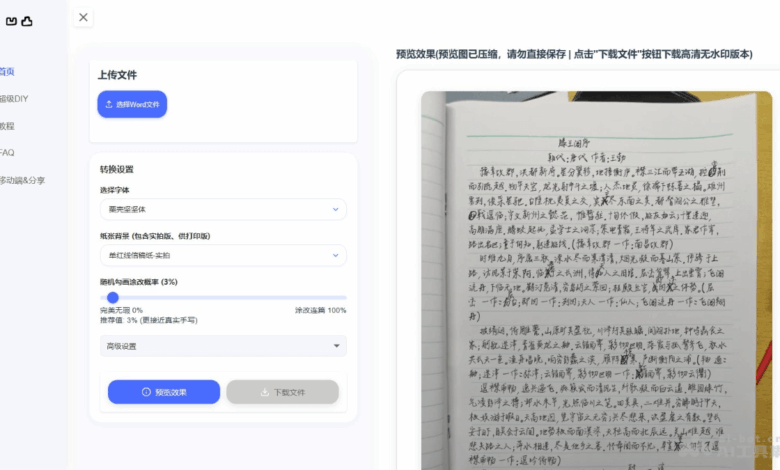The width and height of the screenshot is (780, 470).
Task: Close the panel with the X button
Action: point(83,17)
